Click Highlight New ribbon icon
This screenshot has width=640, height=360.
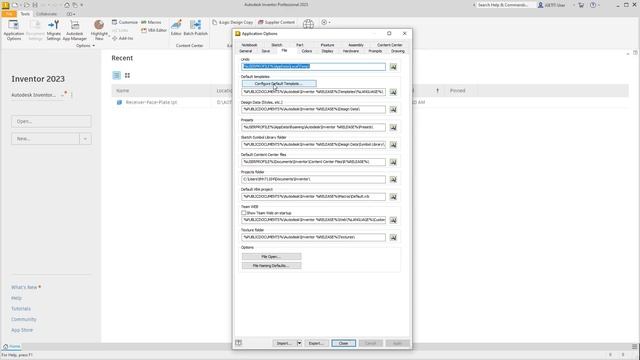[x=99, y=30]
